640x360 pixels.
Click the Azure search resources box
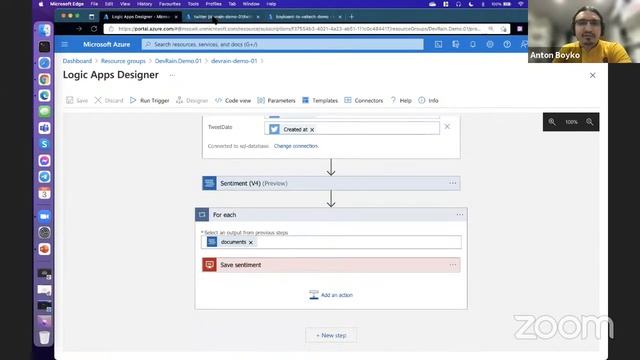[282, 44]
